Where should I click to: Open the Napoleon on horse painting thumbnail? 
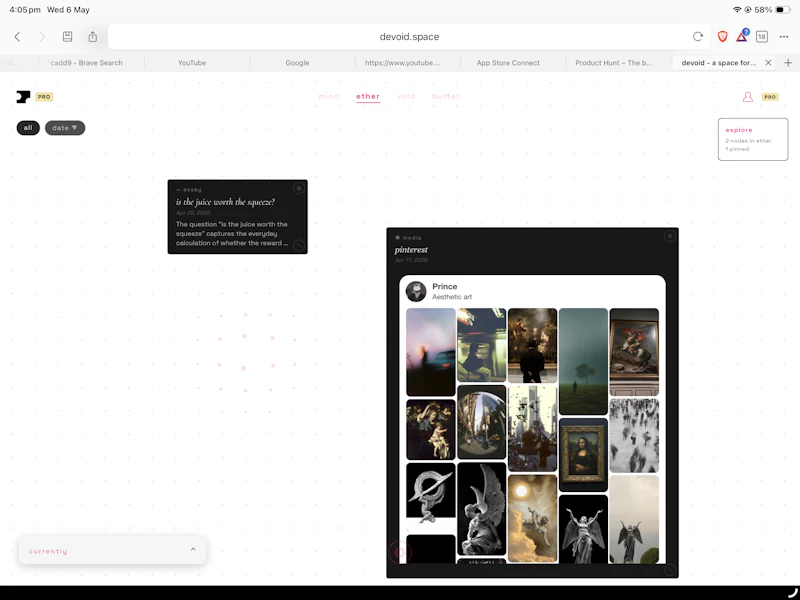(634, 352)
